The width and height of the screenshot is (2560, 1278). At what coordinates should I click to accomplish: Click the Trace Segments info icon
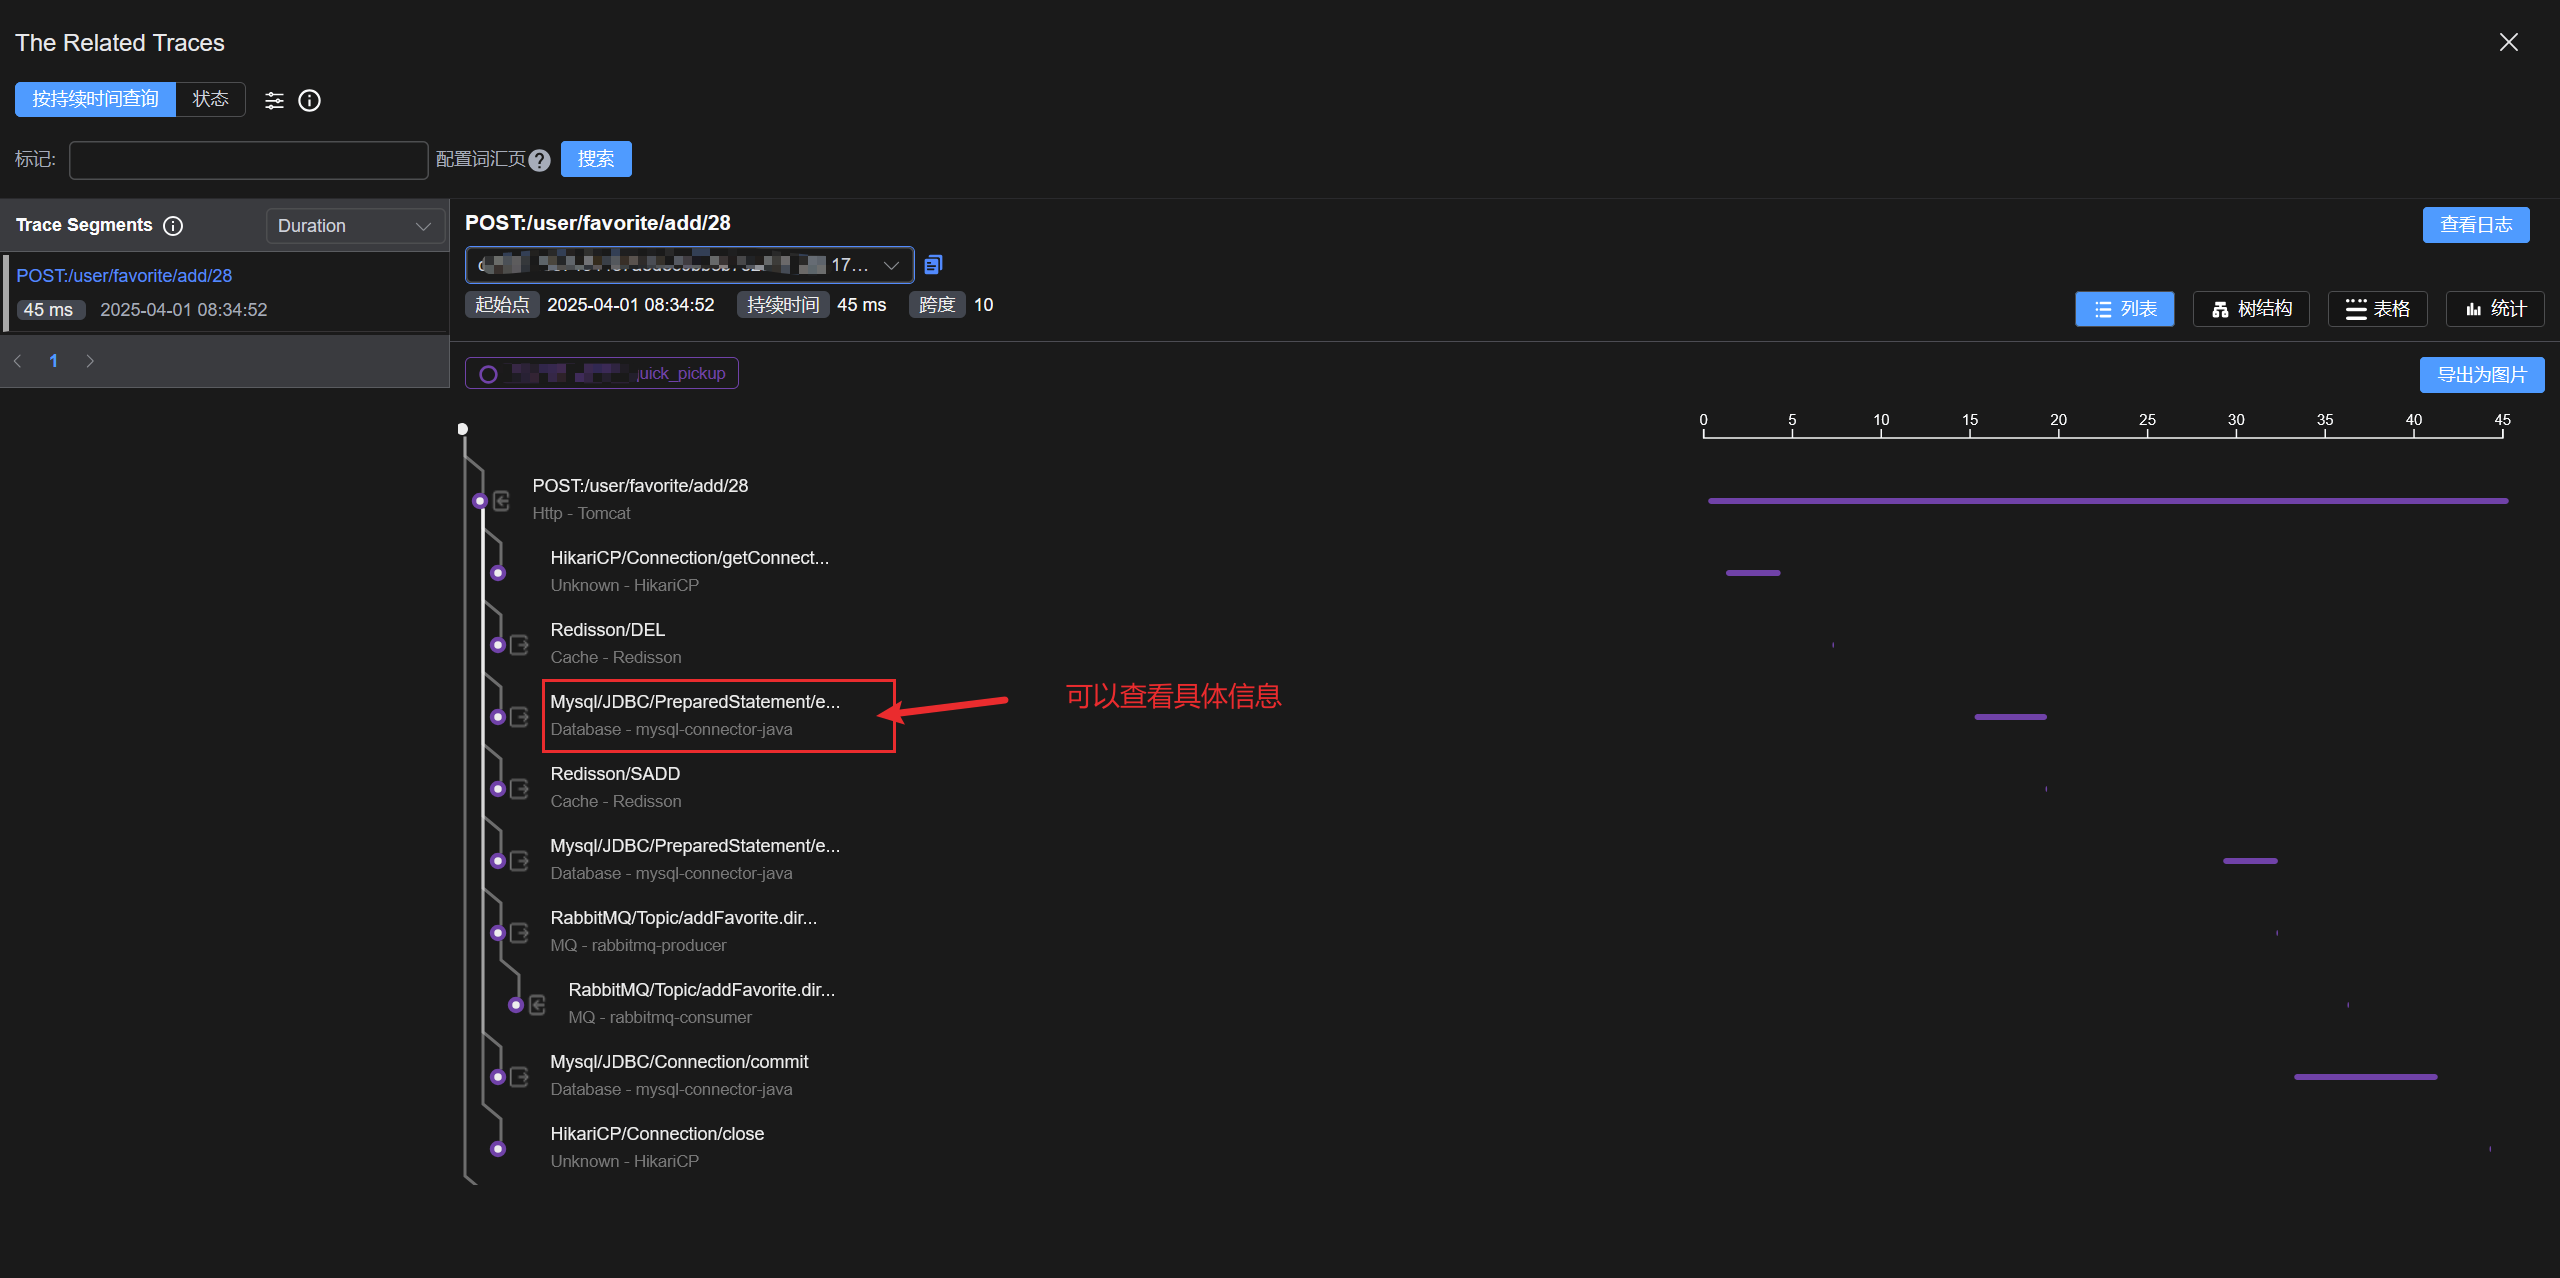[x=173, y=226]
